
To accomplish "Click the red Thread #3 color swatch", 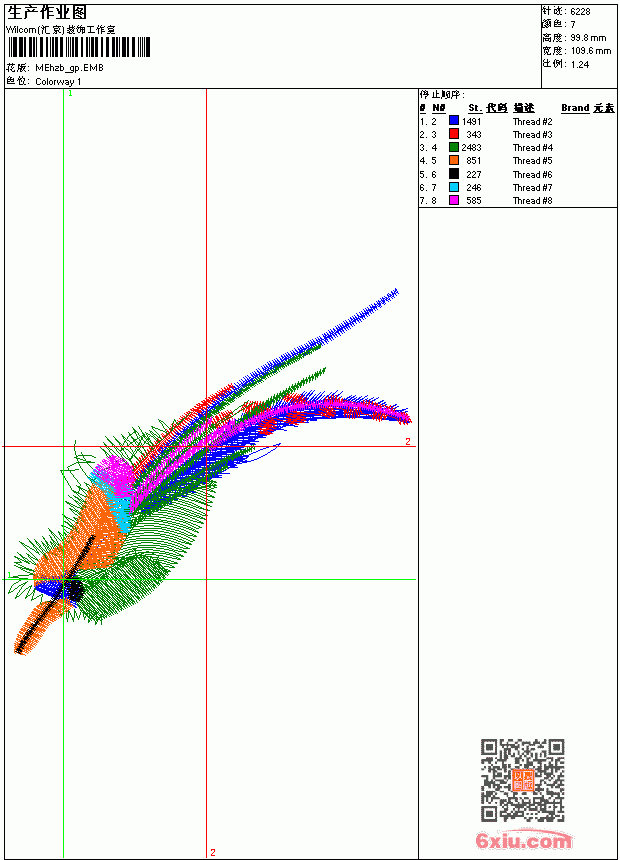I will pos(454,134).
